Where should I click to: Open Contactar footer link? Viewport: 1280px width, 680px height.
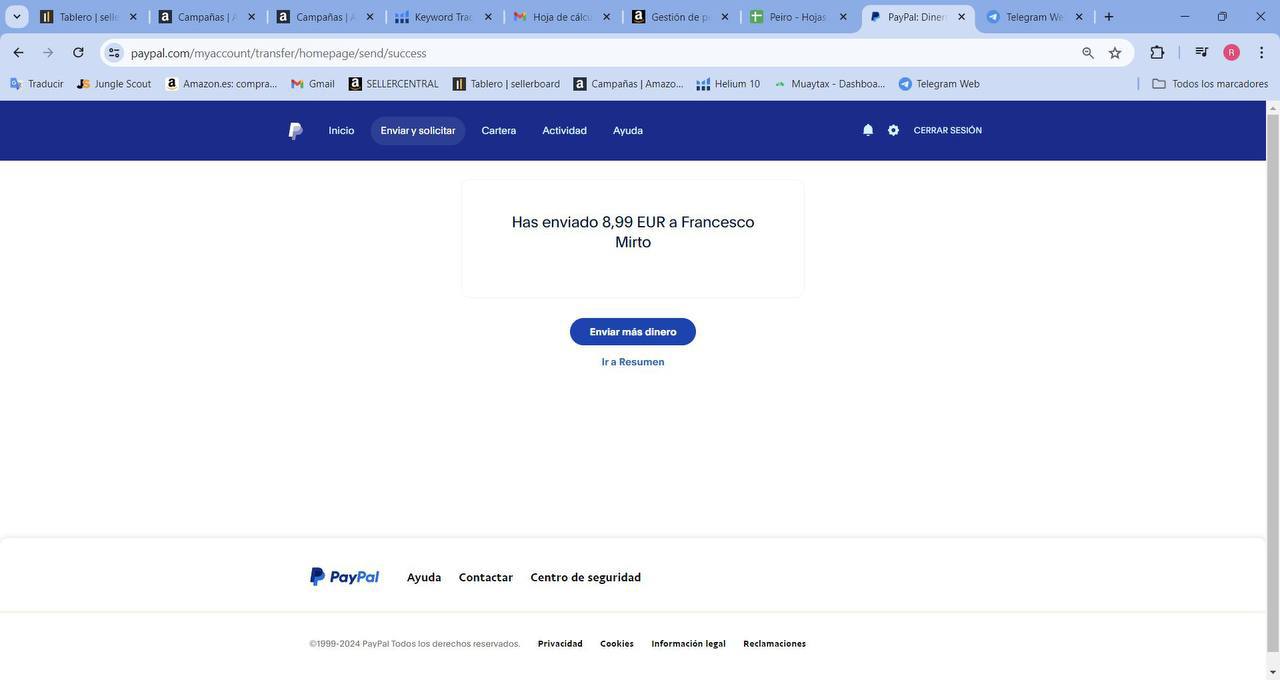point(486,577)
